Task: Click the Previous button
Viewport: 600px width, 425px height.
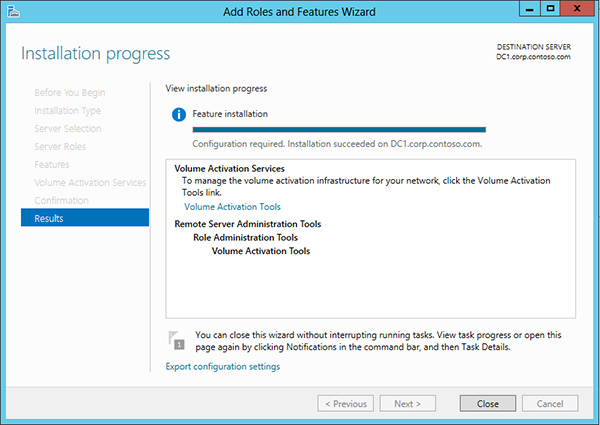Action: (x=346, y=404)
